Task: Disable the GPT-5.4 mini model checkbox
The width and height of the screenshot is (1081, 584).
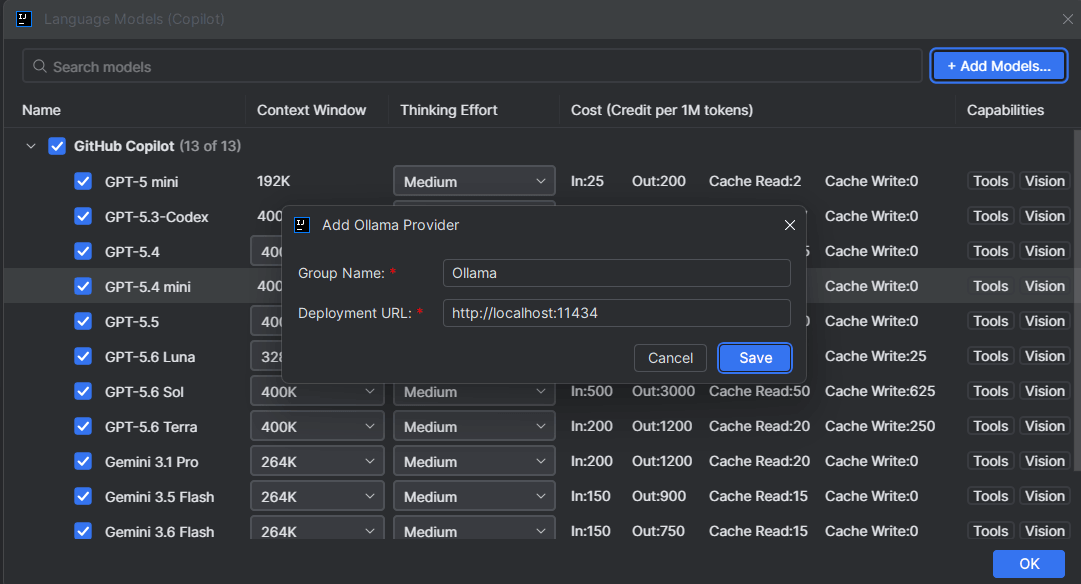Action: coord(83,286)
